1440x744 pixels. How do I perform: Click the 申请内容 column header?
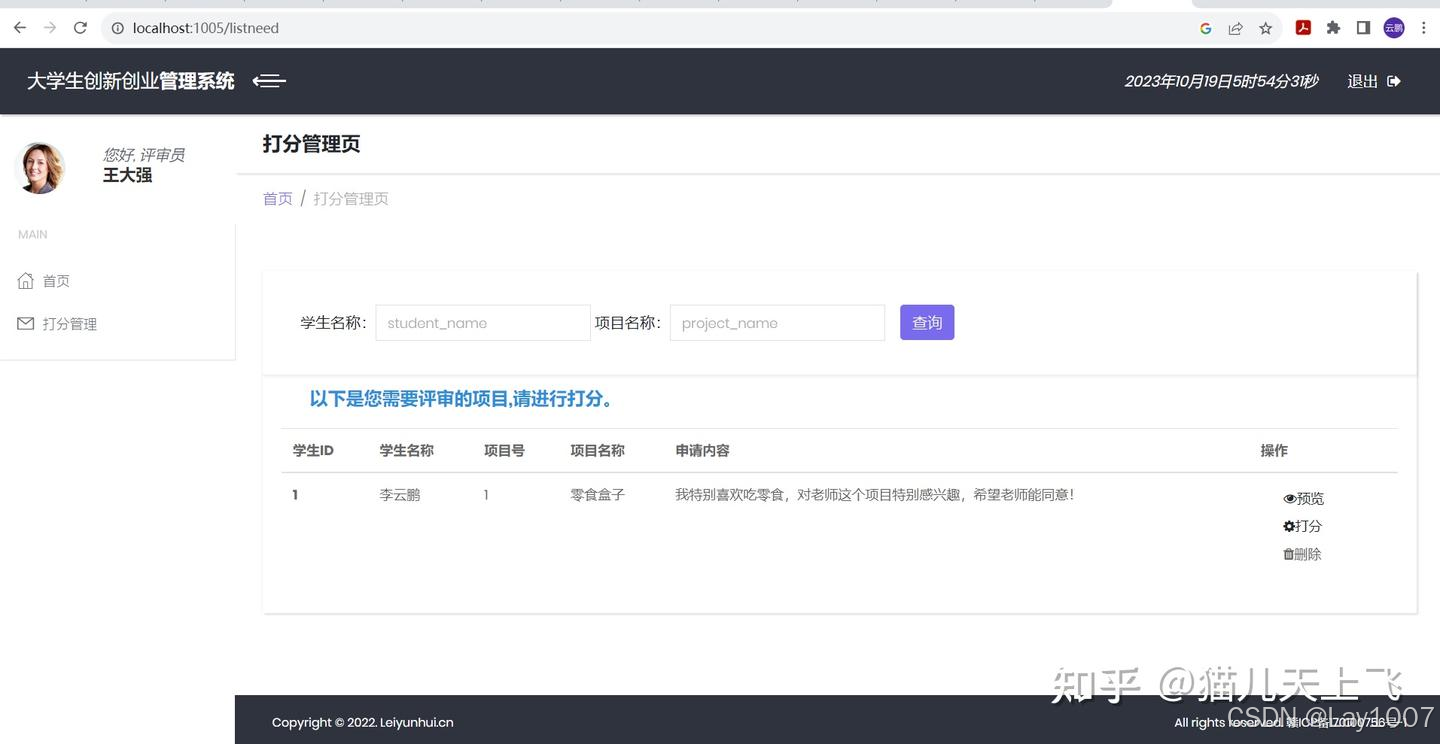[702, 451]
